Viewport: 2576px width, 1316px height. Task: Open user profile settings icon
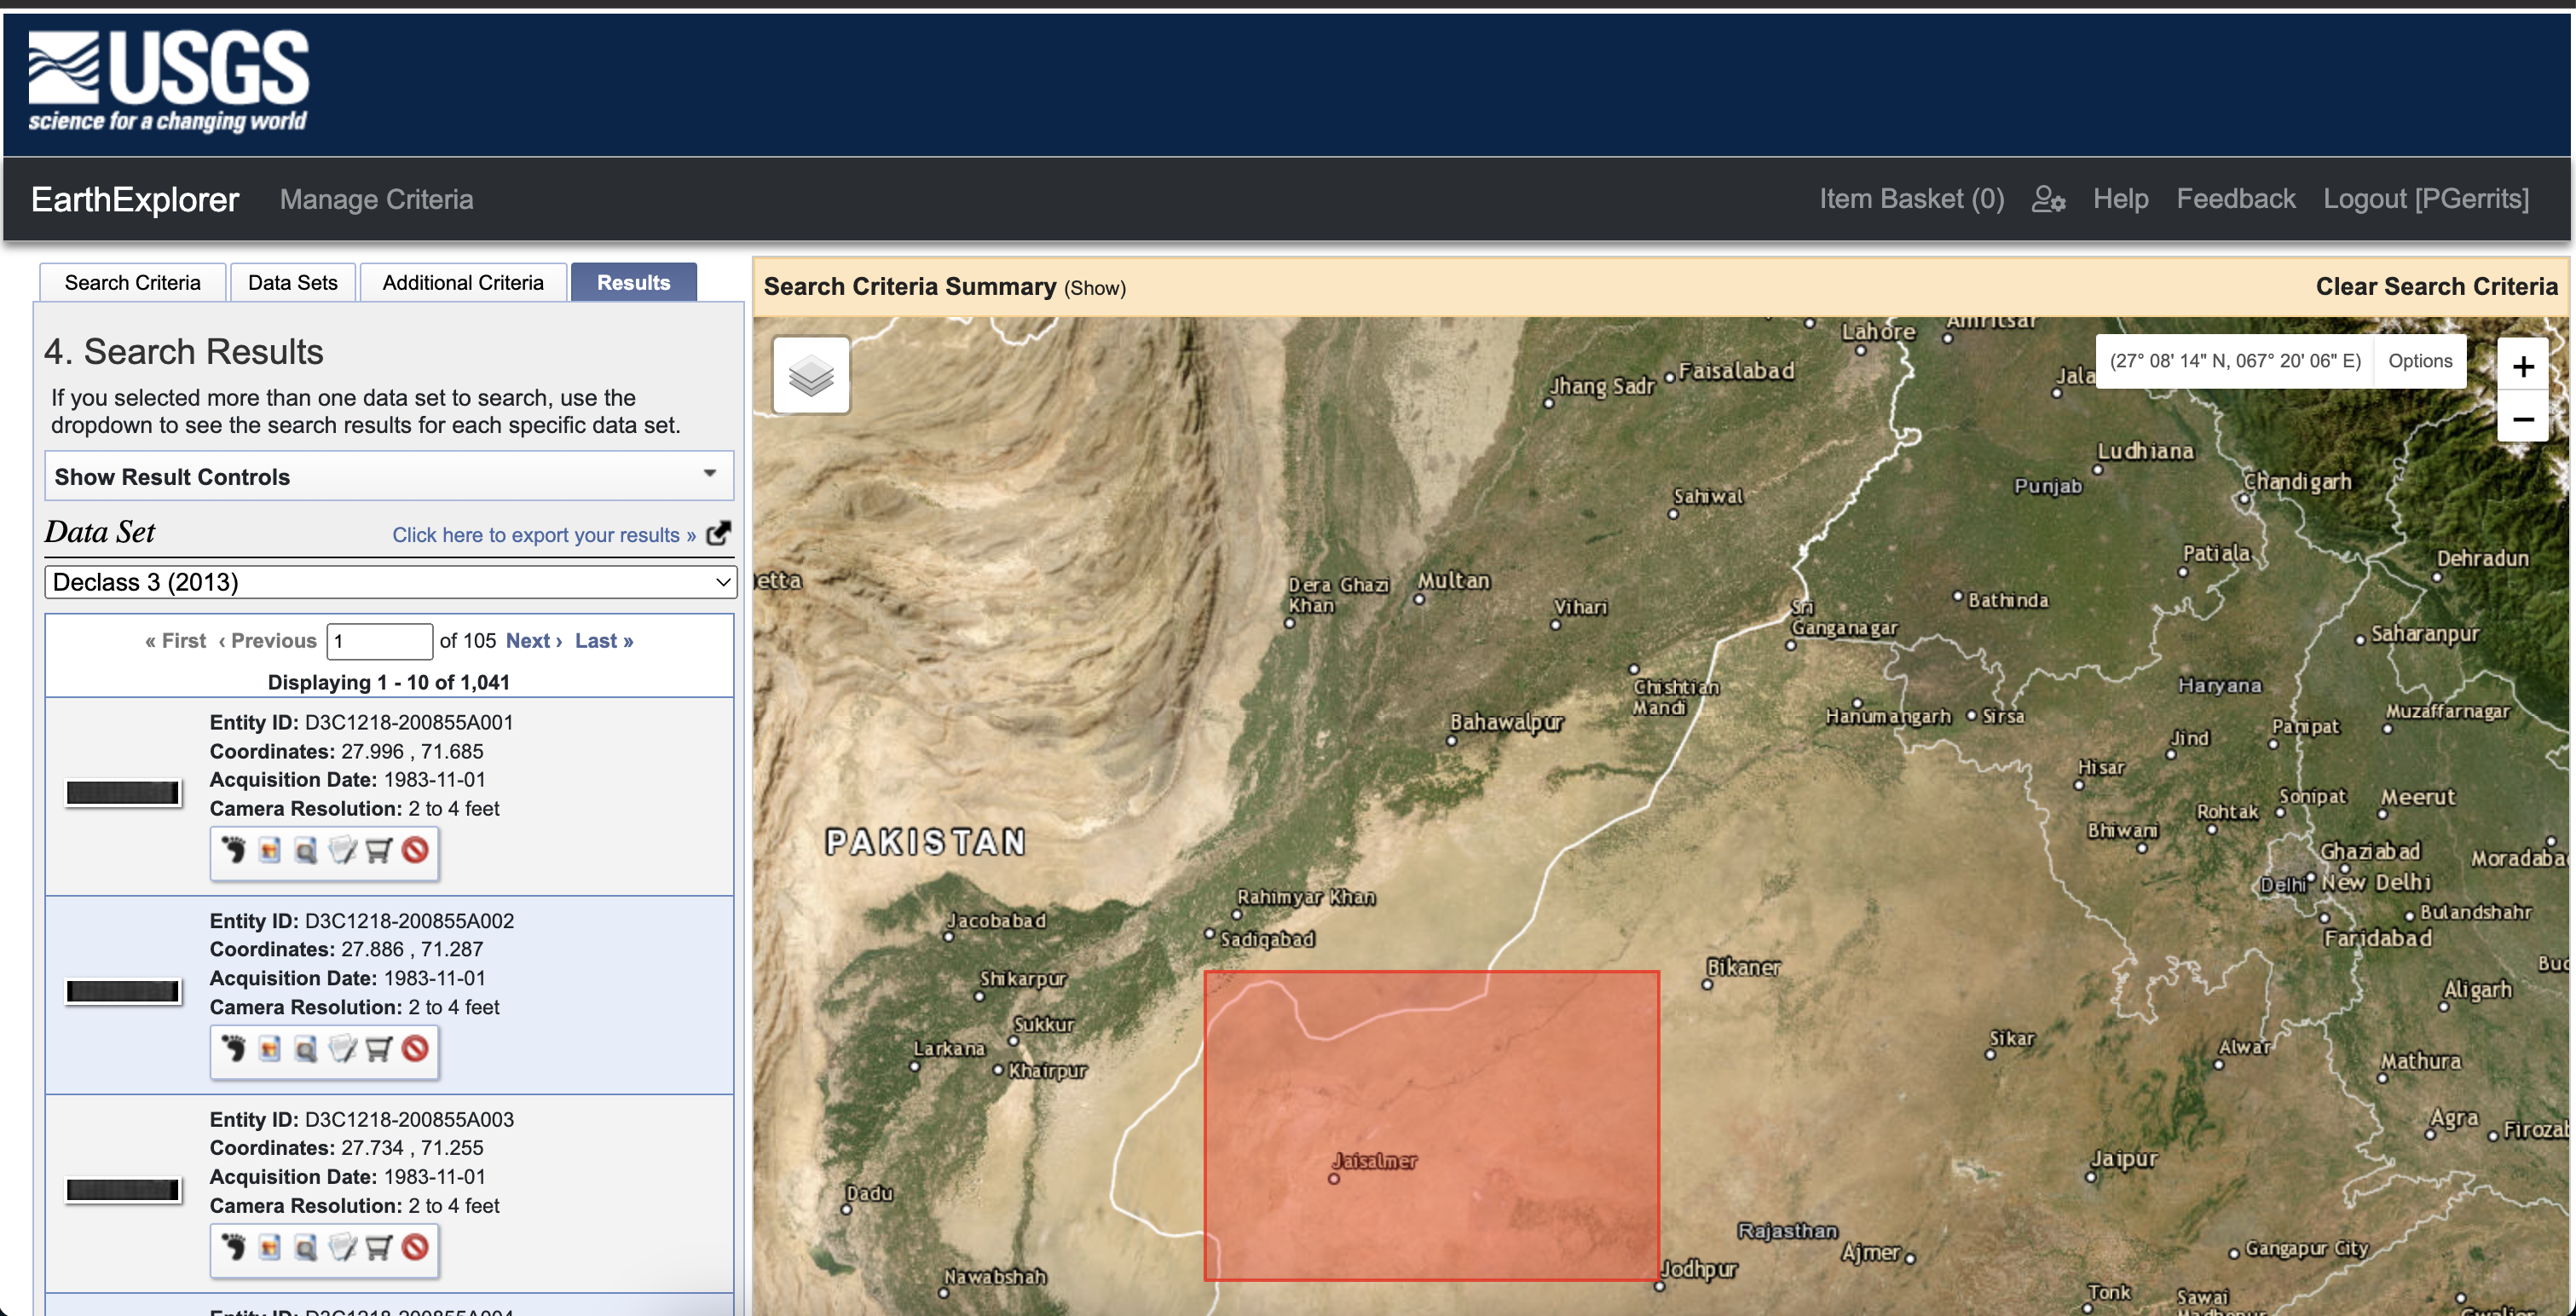point(2048,199)
